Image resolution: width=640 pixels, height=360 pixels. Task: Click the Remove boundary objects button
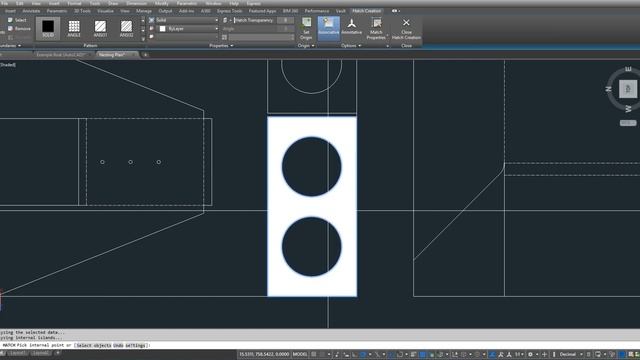(x=19, y=29)
